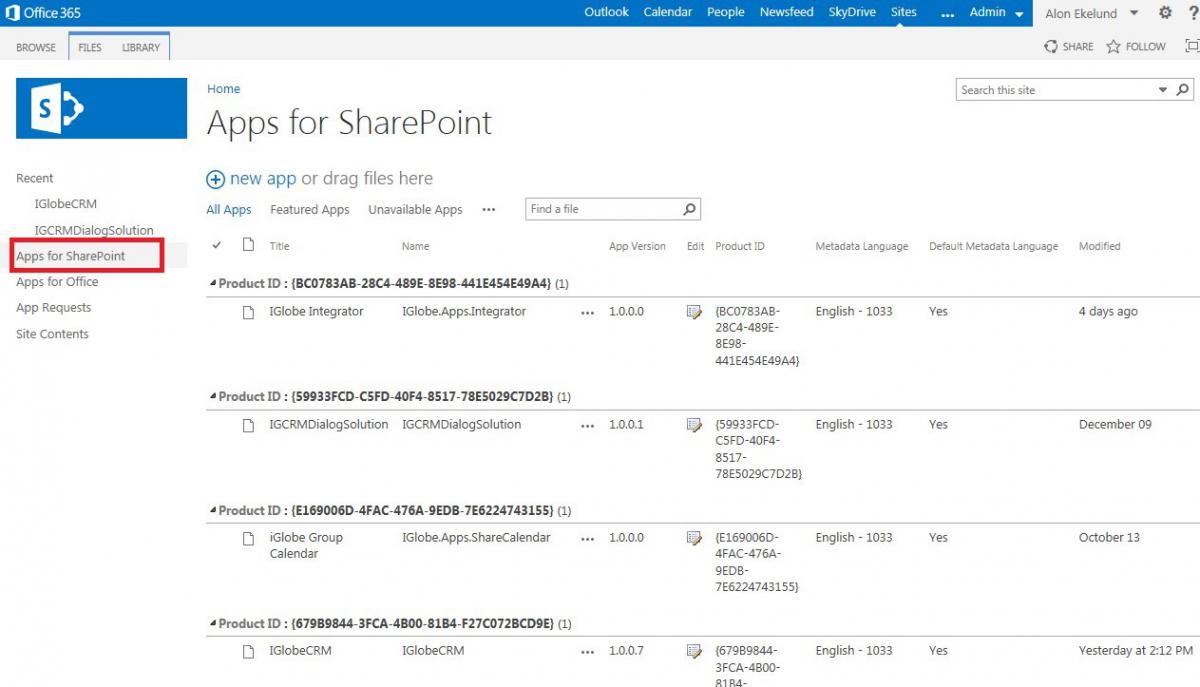Click the SharePoint site logo
1200x687 pixels.
pyautogui.click(x=101, y=108)
